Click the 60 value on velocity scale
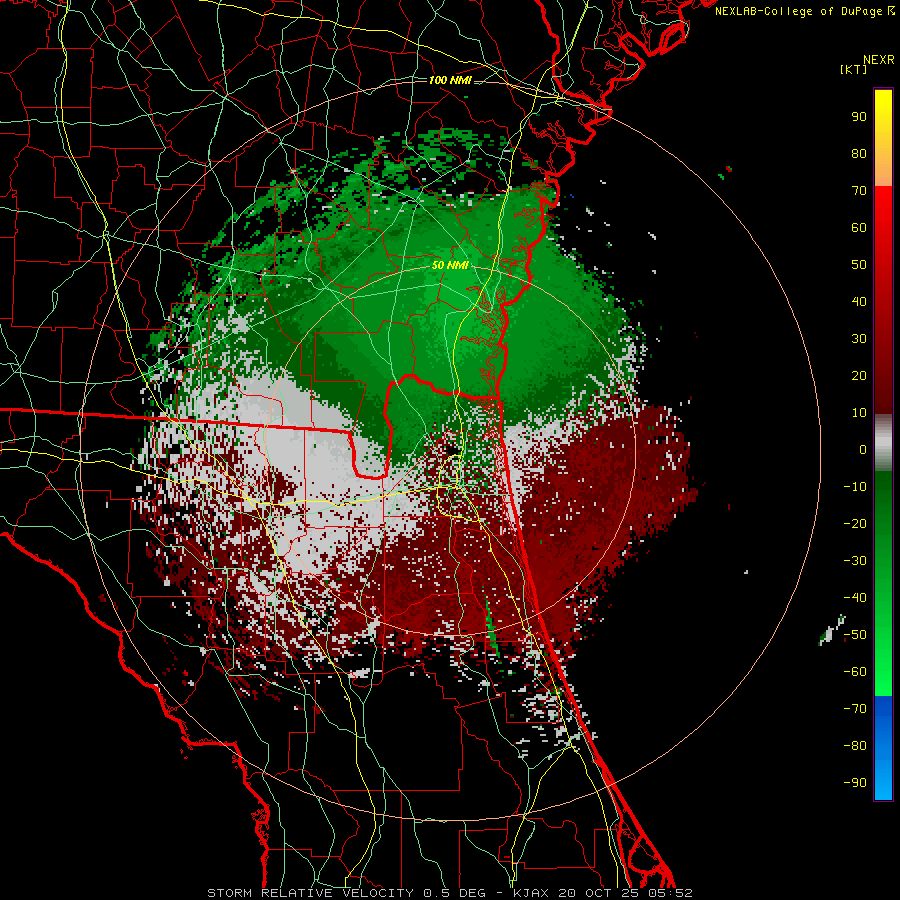 click(859, 227)
